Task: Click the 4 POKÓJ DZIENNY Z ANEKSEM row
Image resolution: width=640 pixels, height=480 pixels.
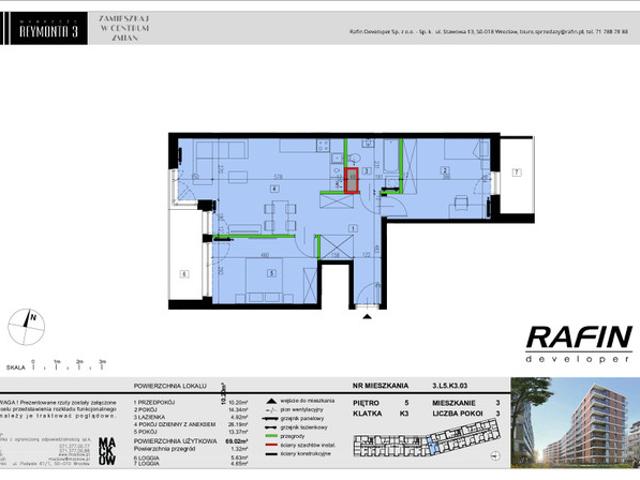Action: [x=191, y=424]
